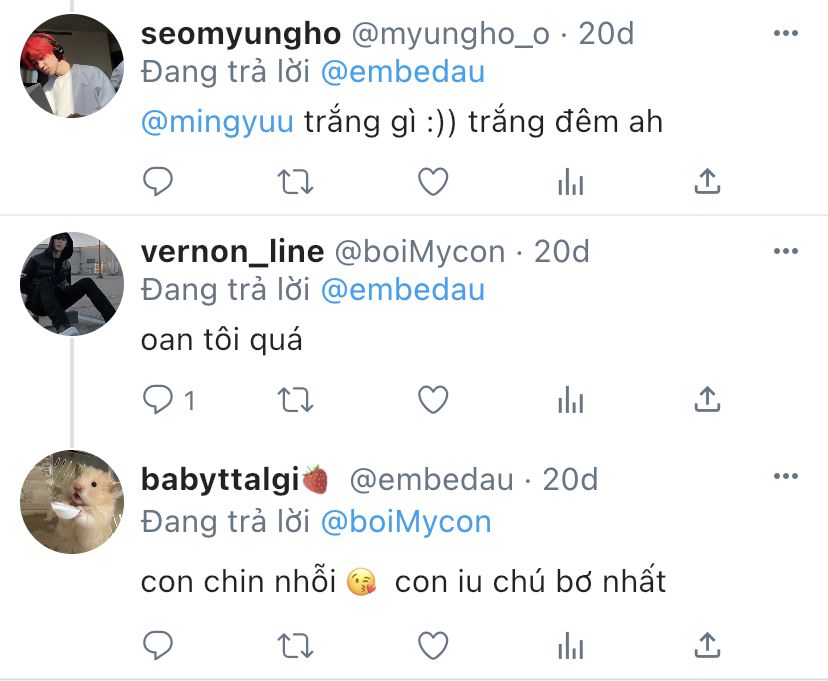
Task: Open more options for babyttalgi's tweet
Action: pos(786,476)
